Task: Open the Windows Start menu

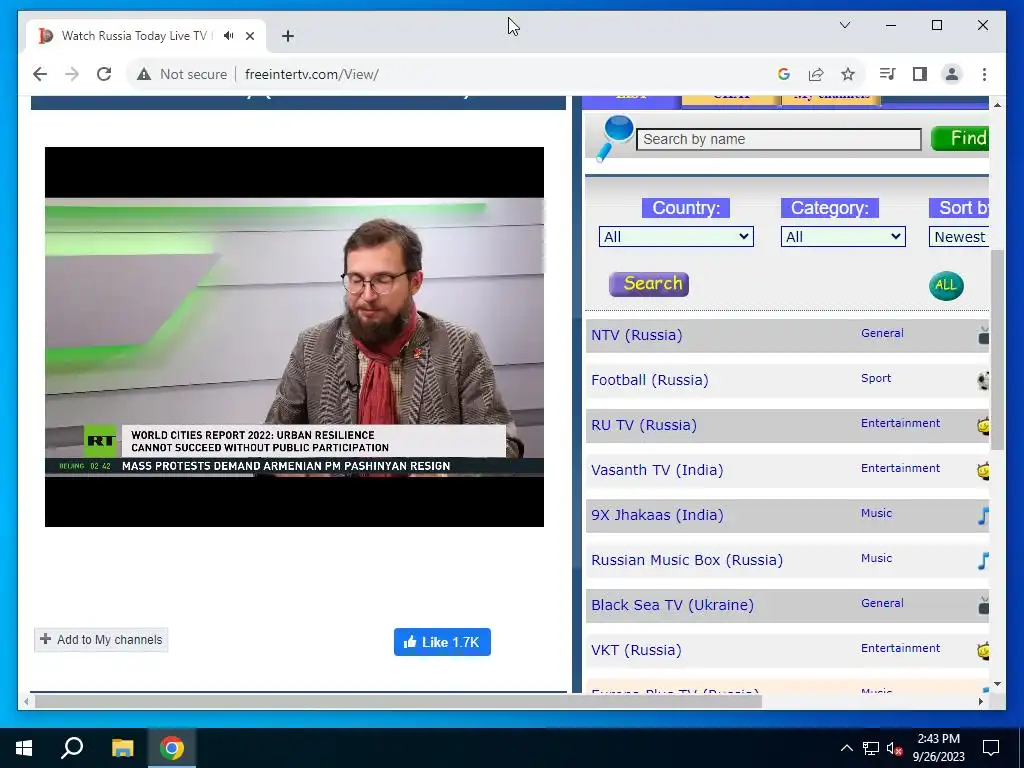Action: (x=24, y=748)
